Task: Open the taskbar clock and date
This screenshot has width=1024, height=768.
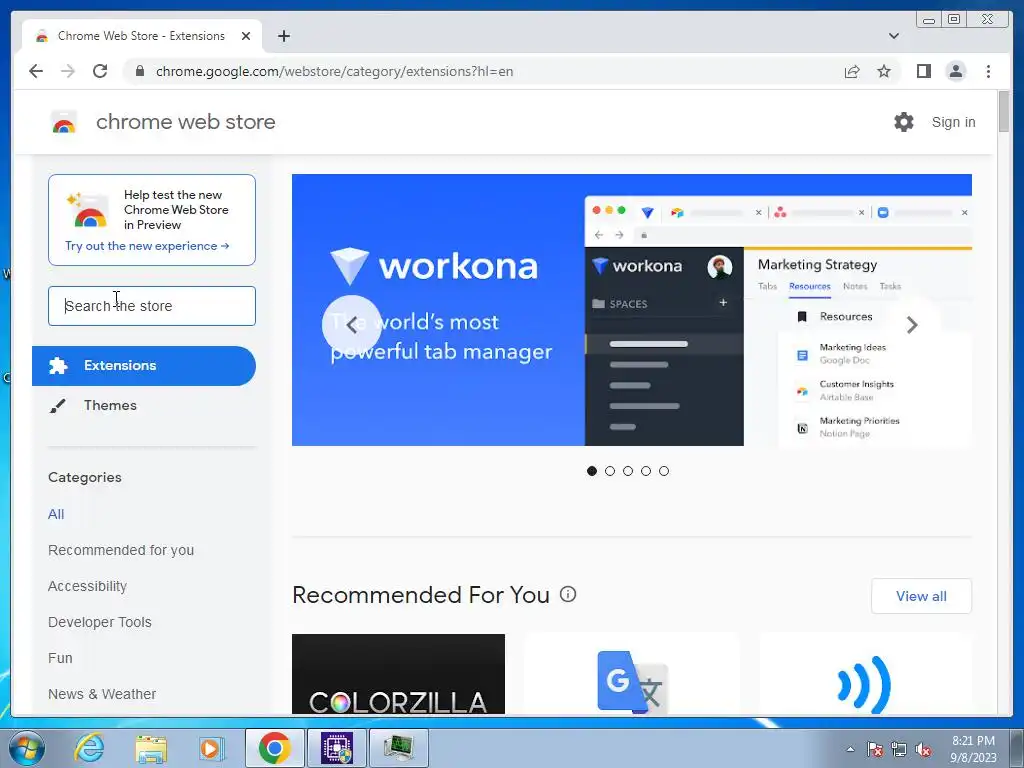Action: click(x=973, y=749)
